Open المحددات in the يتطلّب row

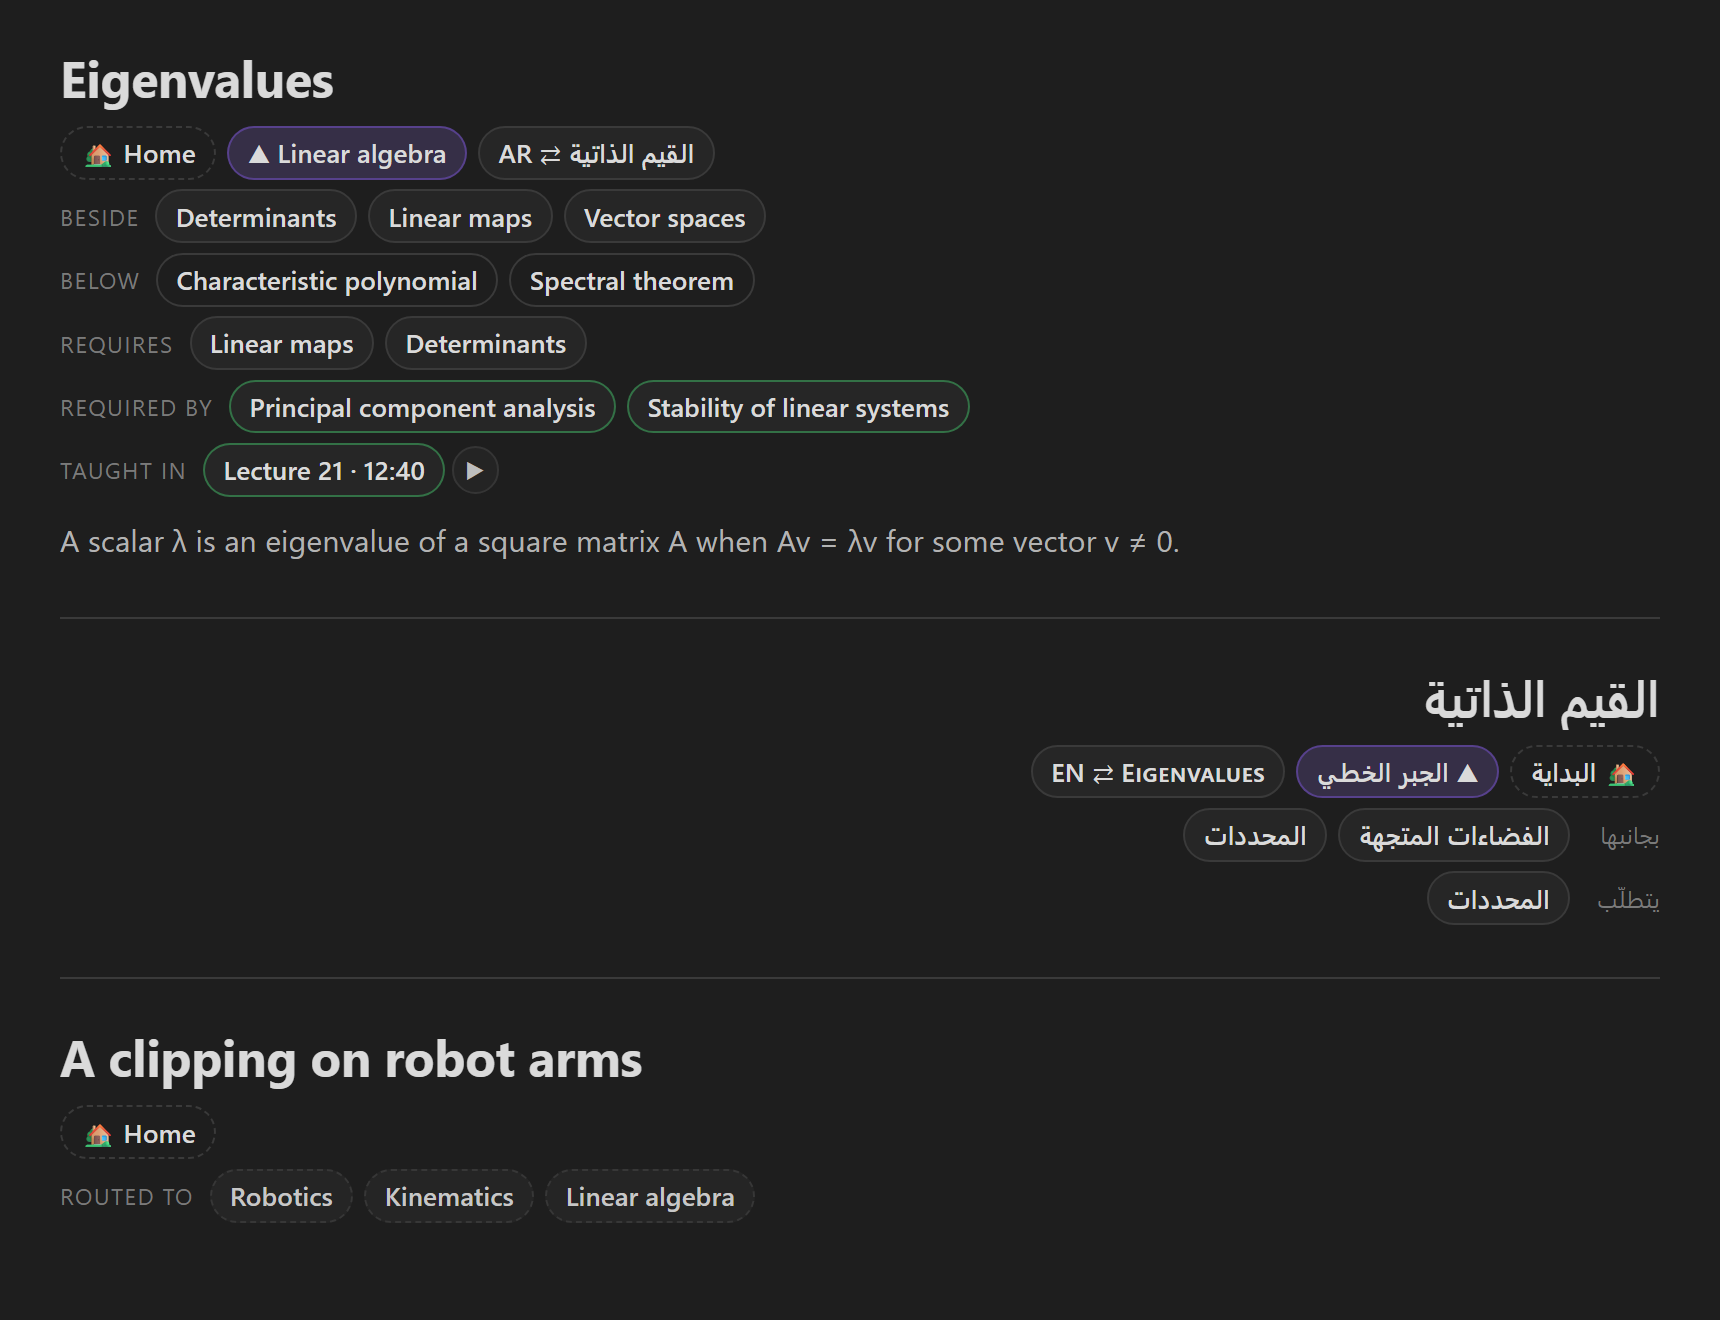pyautogui.click(x=1498, y=898)
